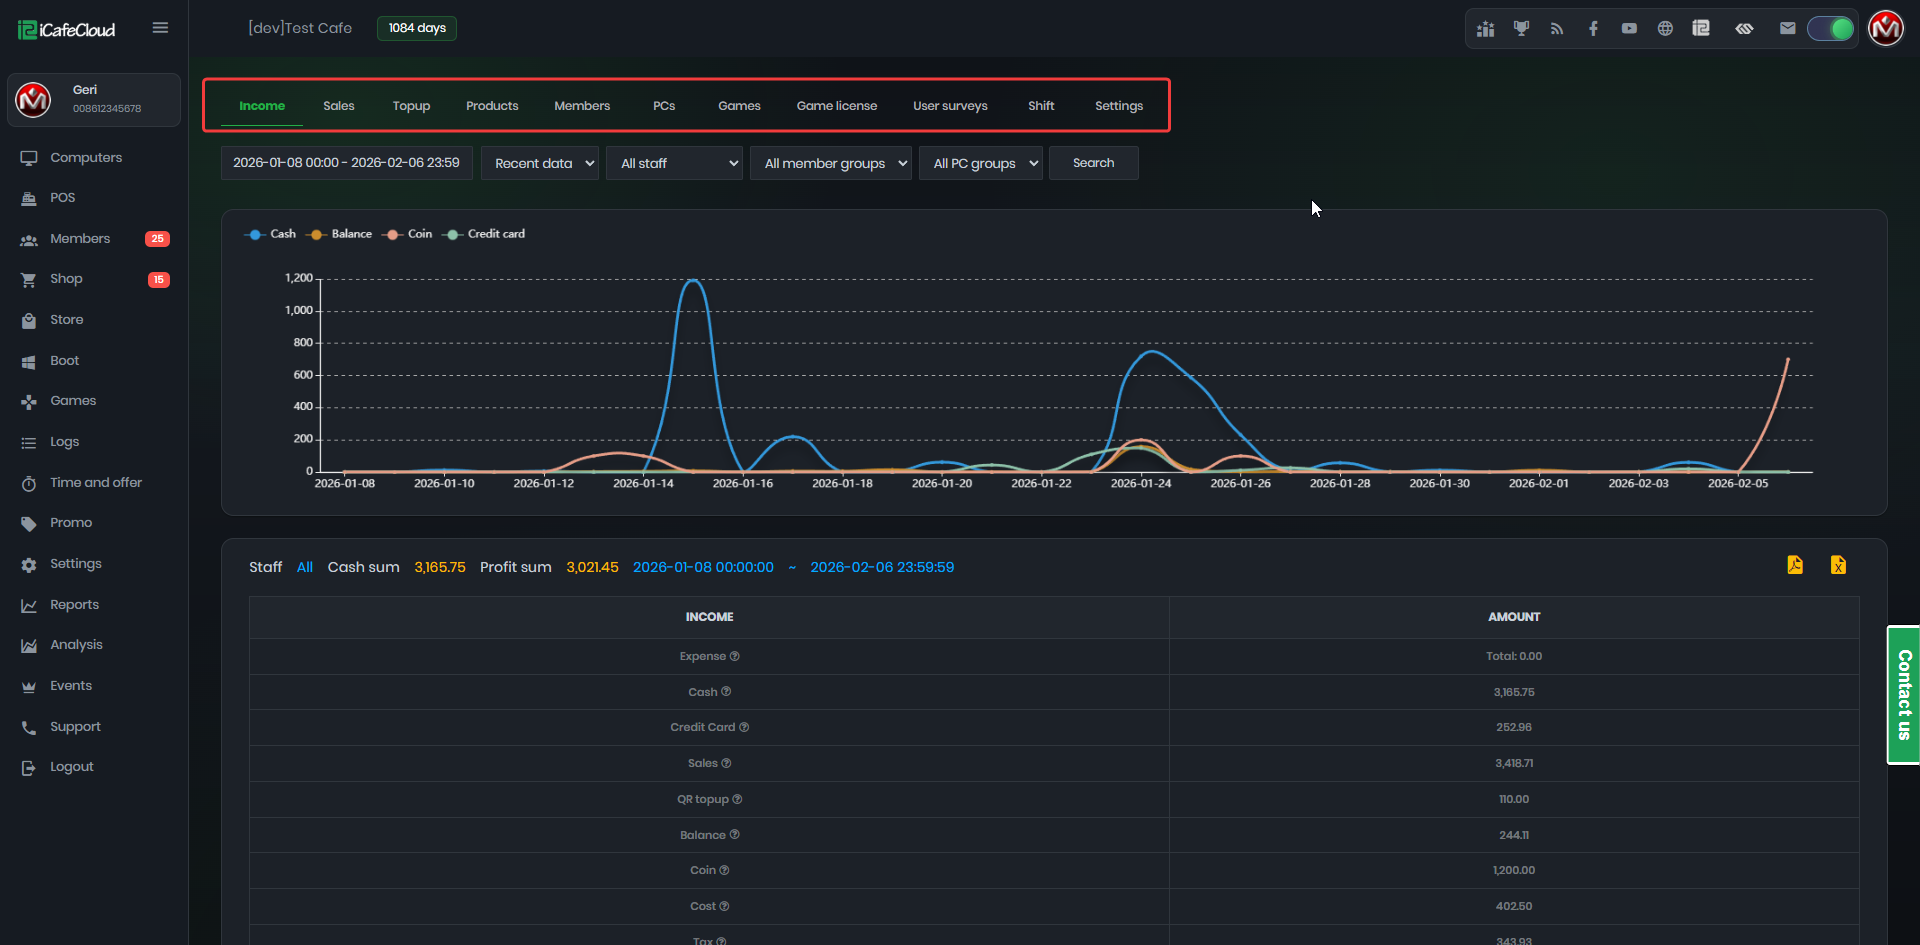
Task: Switch to the Topup tab
Action: [411, 106]
